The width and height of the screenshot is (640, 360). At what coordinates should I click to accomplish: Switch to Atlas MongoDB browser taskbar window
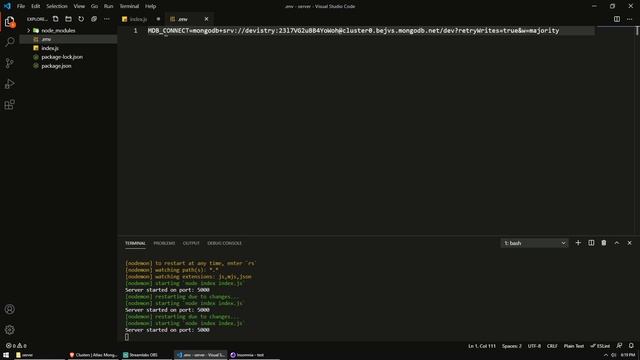pos(93,355)
